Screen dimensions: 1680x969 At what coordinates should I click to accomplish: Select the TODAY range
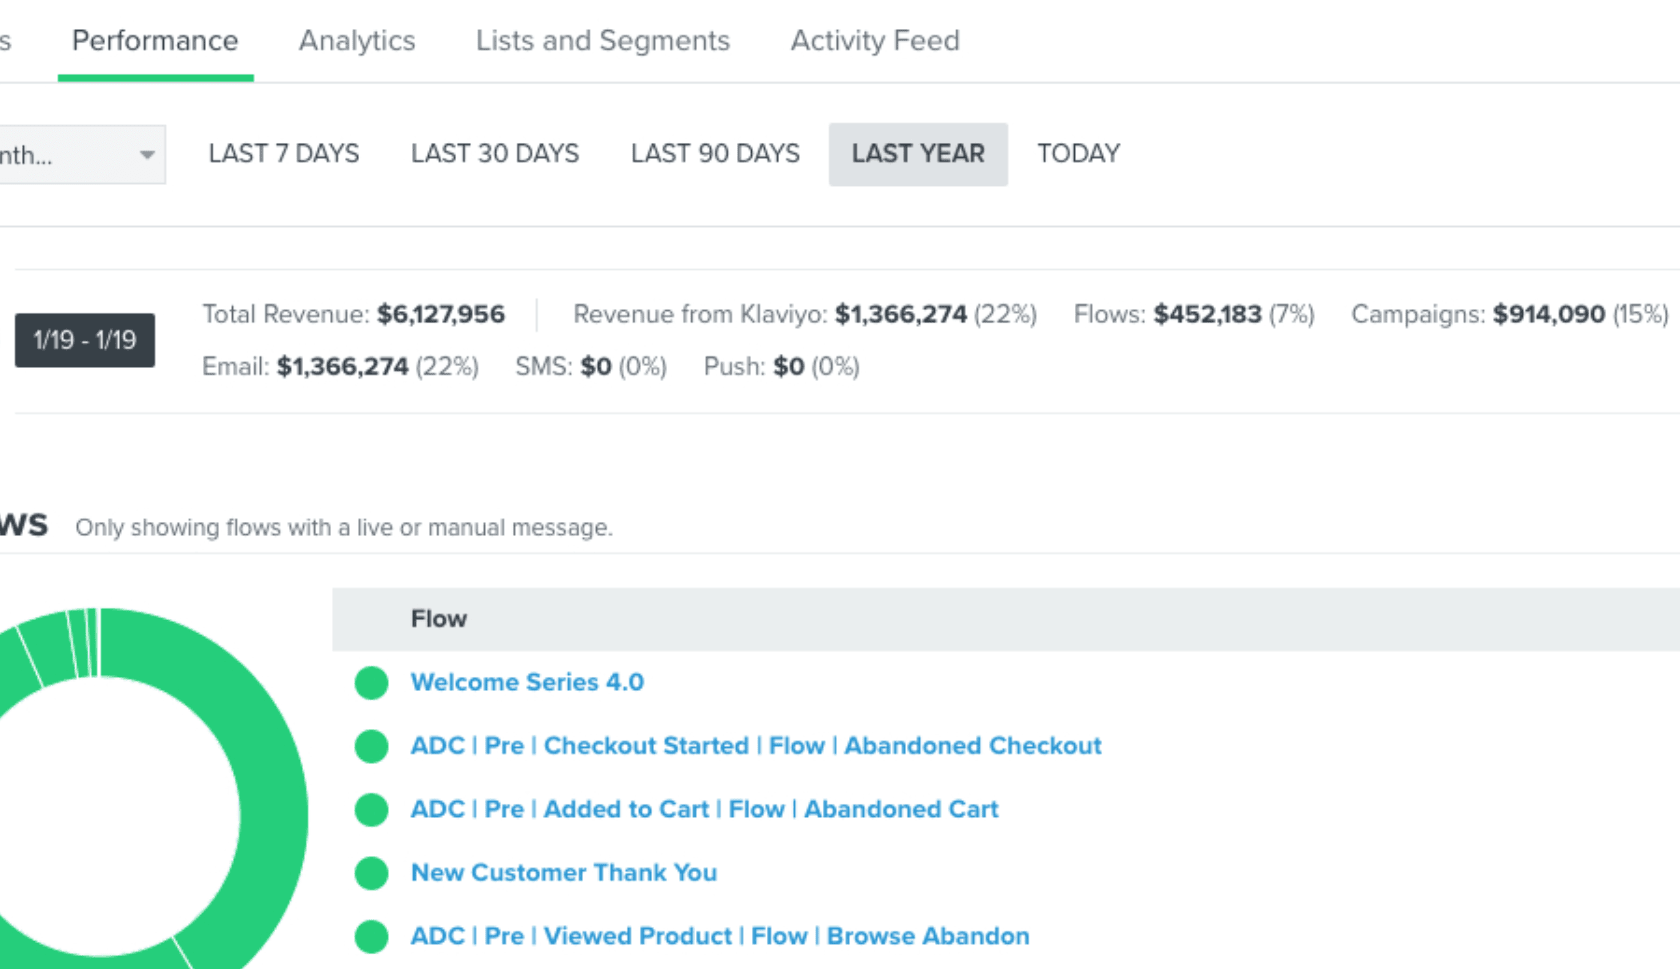coord(1078,154)
